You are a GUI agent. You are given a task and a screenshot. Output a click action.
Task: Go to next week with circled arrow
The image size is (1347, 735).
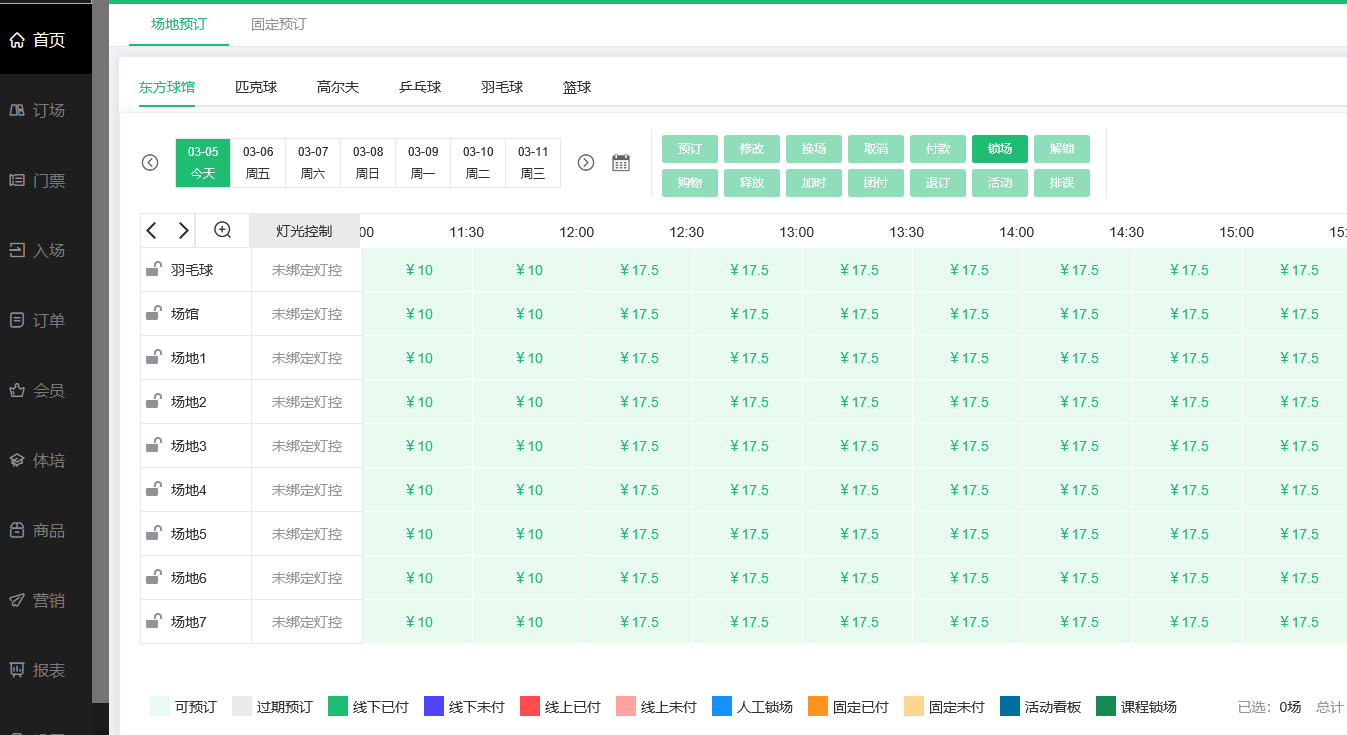pyautogui.click(x=586, y=163)
